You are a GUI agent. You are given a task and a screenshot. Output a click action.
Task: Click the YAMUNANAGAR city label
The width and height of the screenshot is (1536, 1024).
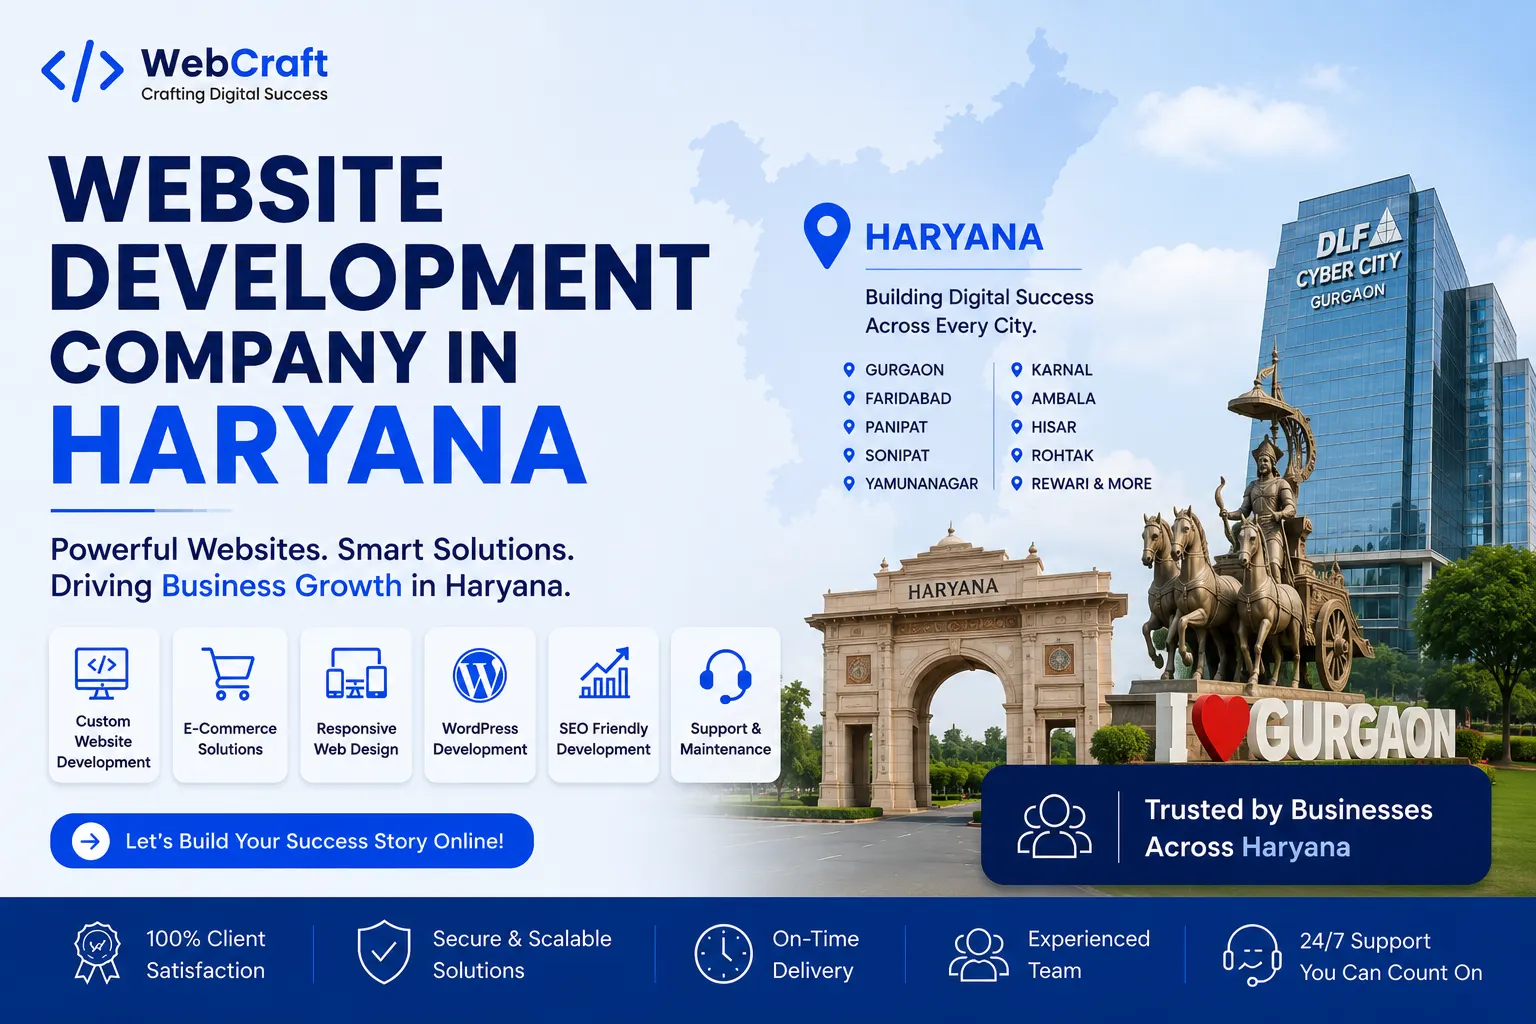(x=921, y=483)
